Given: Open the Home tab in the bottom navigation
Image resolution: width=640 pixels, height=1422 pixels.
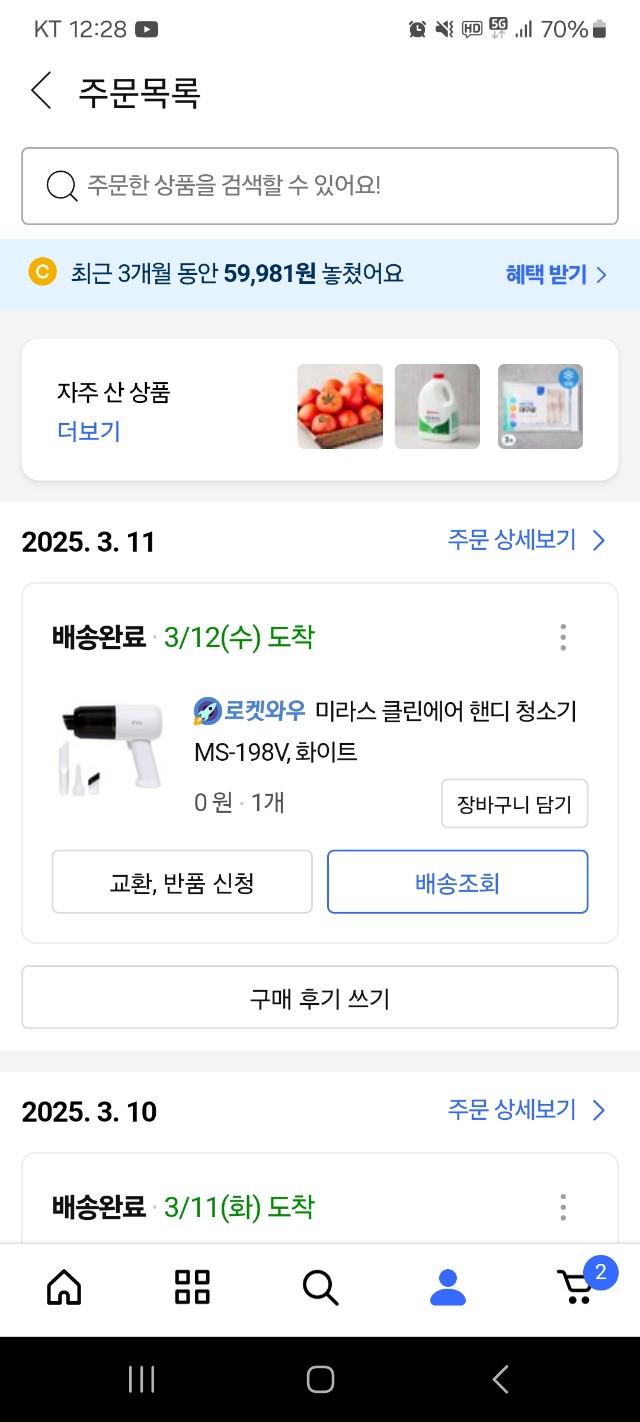Looking at the screenshot, I should tap(64, 1287).
